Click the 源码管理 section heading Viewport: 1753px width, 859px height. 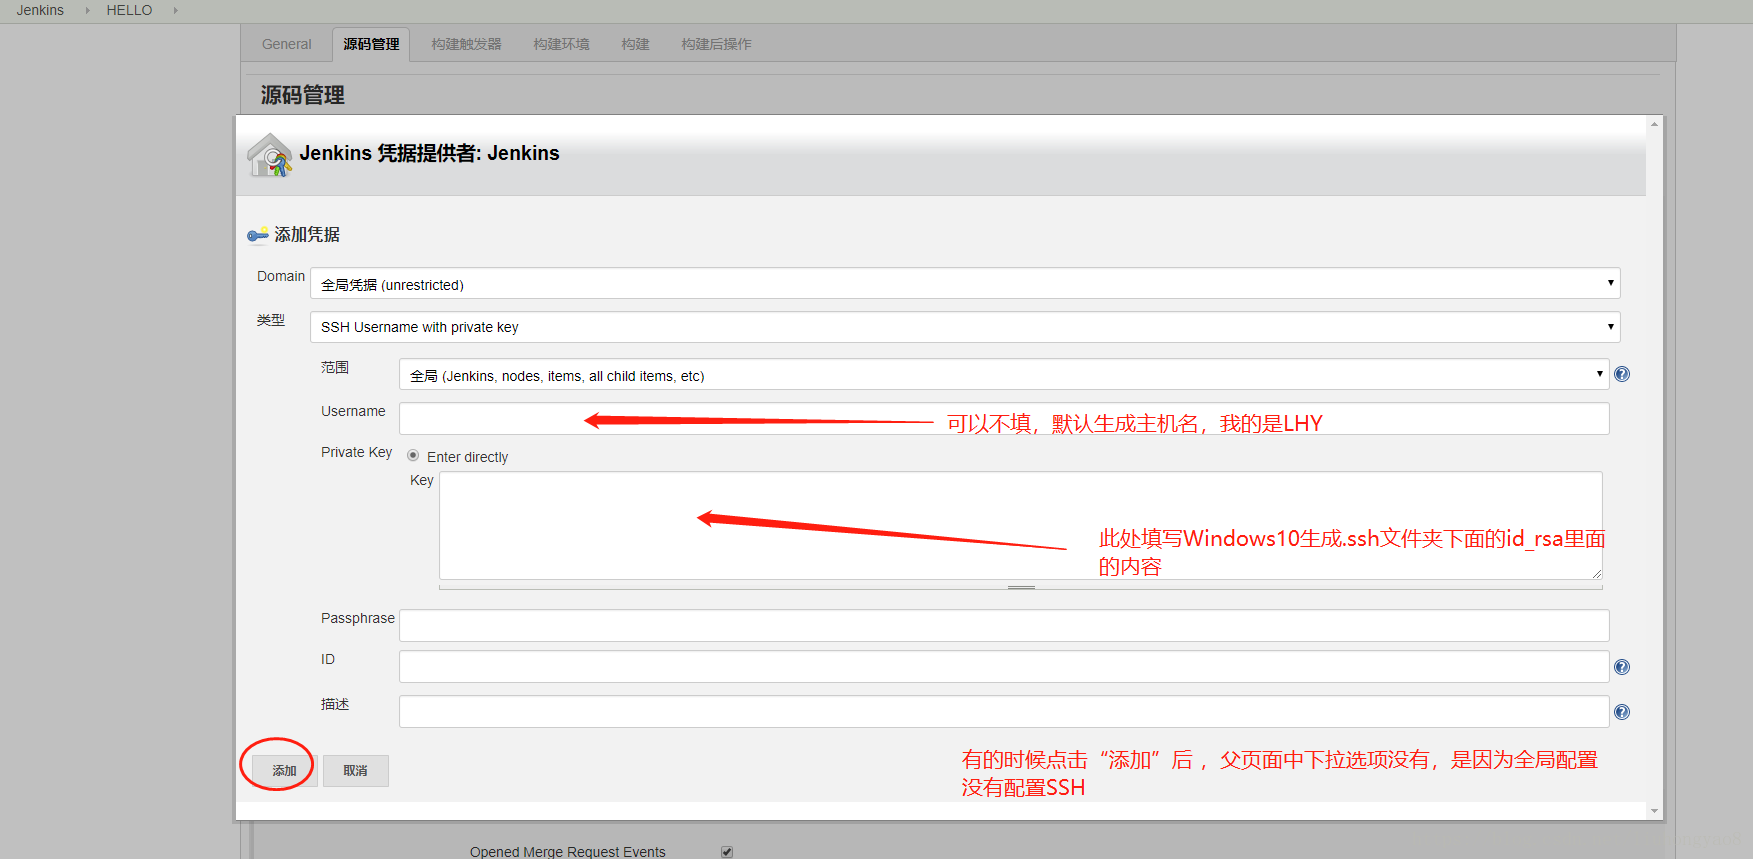pos(302,95)
